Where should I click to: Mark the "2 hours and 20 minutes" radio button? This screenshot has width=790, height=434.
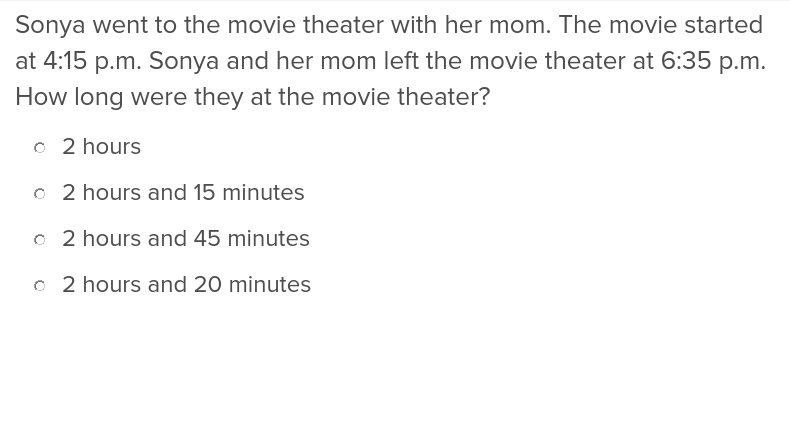point(39,286)
